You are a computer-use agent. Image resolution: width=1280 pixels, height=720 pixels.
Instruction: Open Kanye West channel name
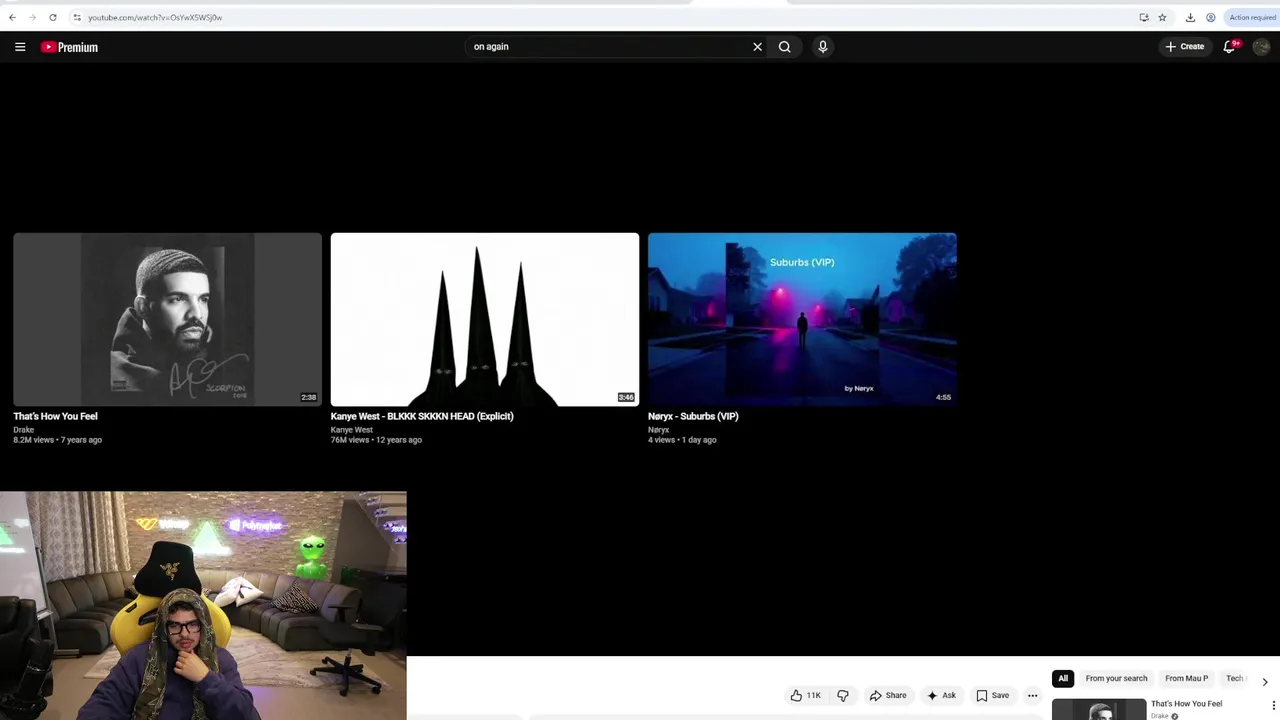[x=352, y=430]
